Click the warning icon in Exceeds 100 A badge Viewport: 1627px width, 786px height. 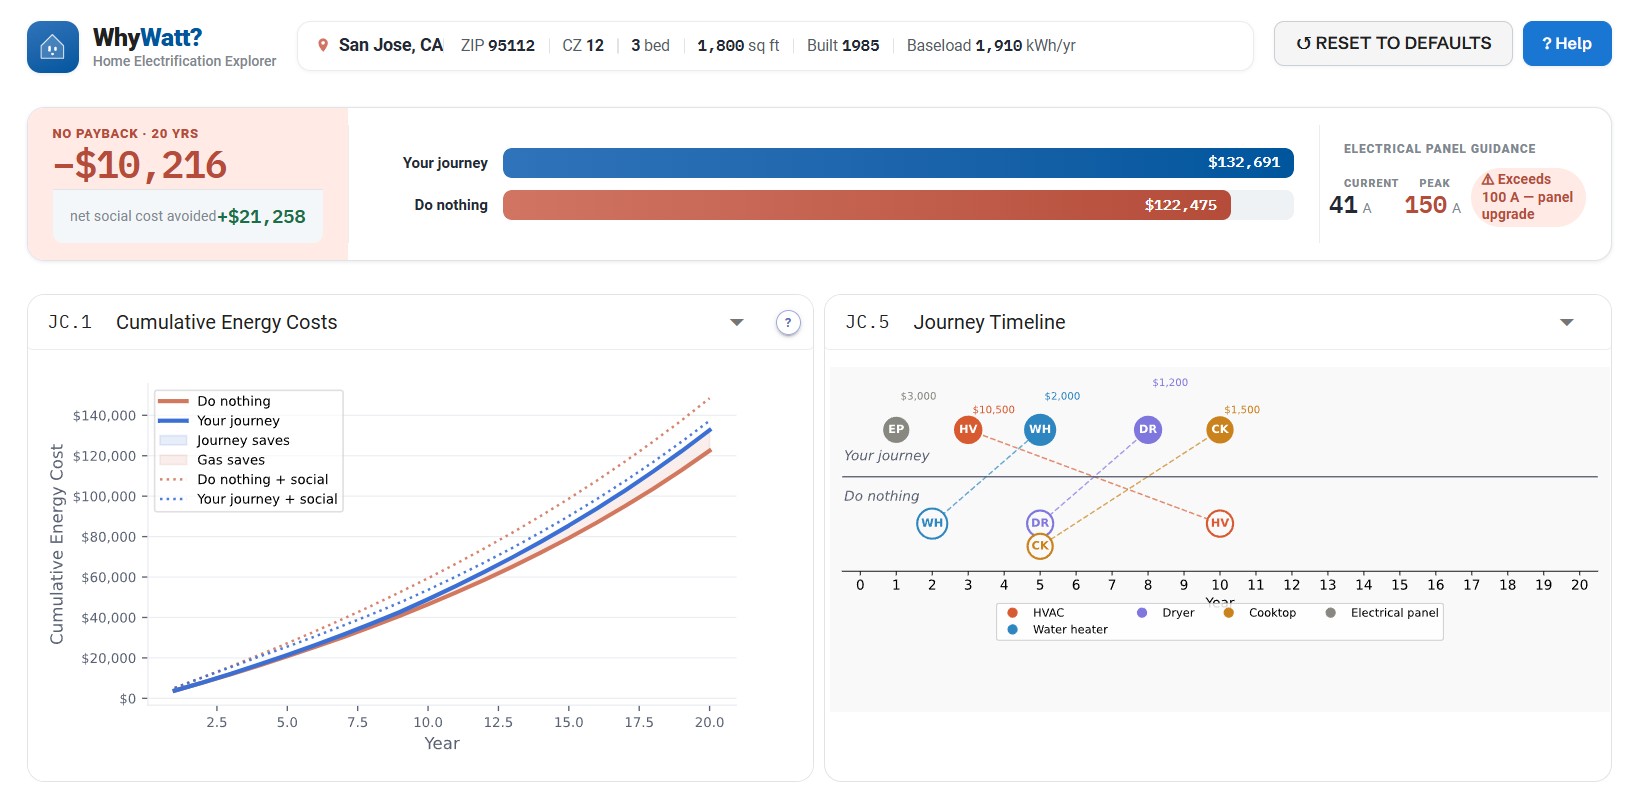[1488, 179]
